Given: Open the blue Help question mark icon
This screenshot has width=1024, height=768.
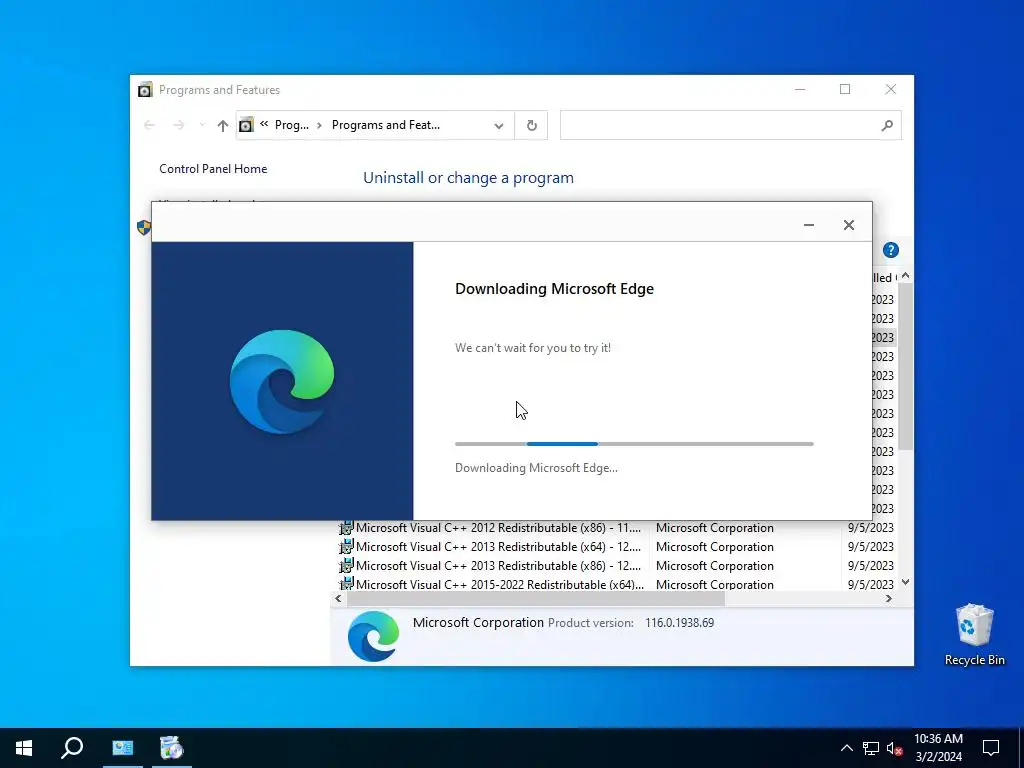Looking at the screenshot, I should pos(891,250).
